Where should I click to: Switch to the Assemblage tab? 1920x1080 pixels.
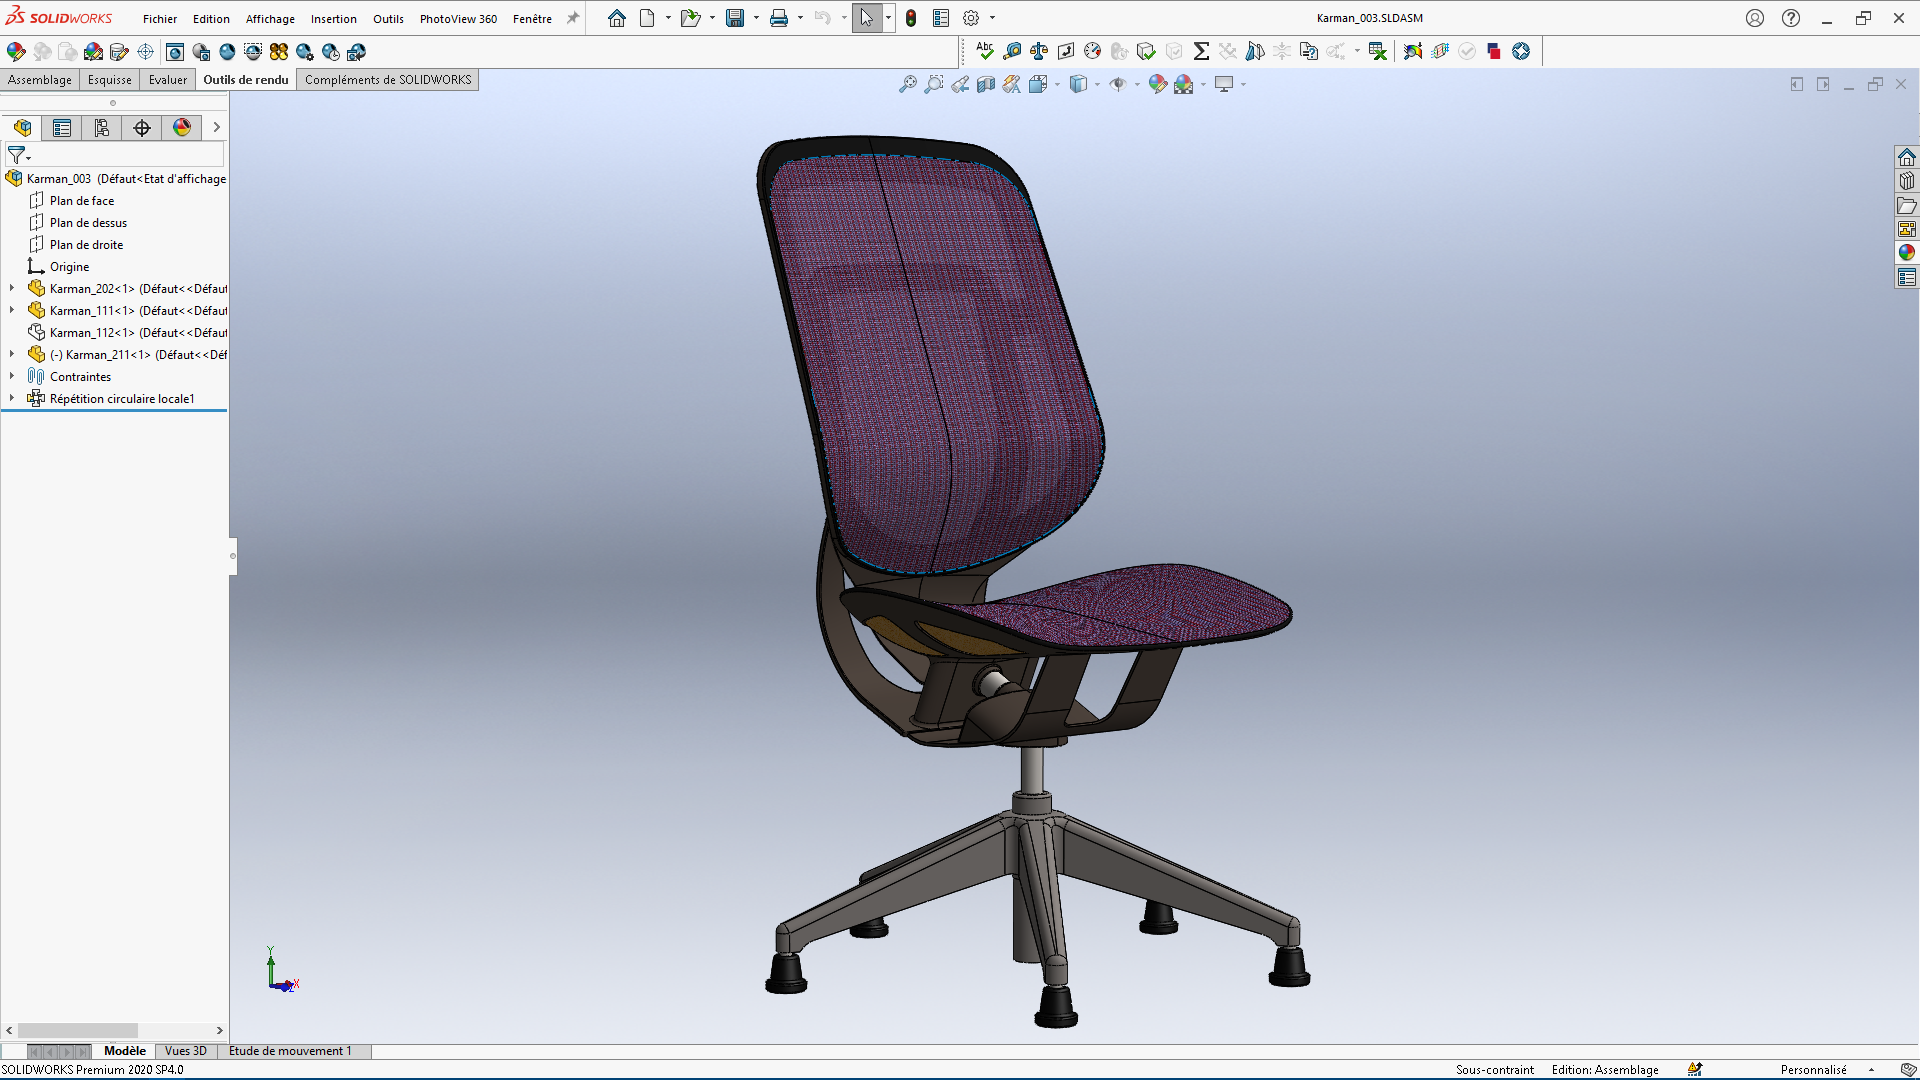(x=40, y=80)
